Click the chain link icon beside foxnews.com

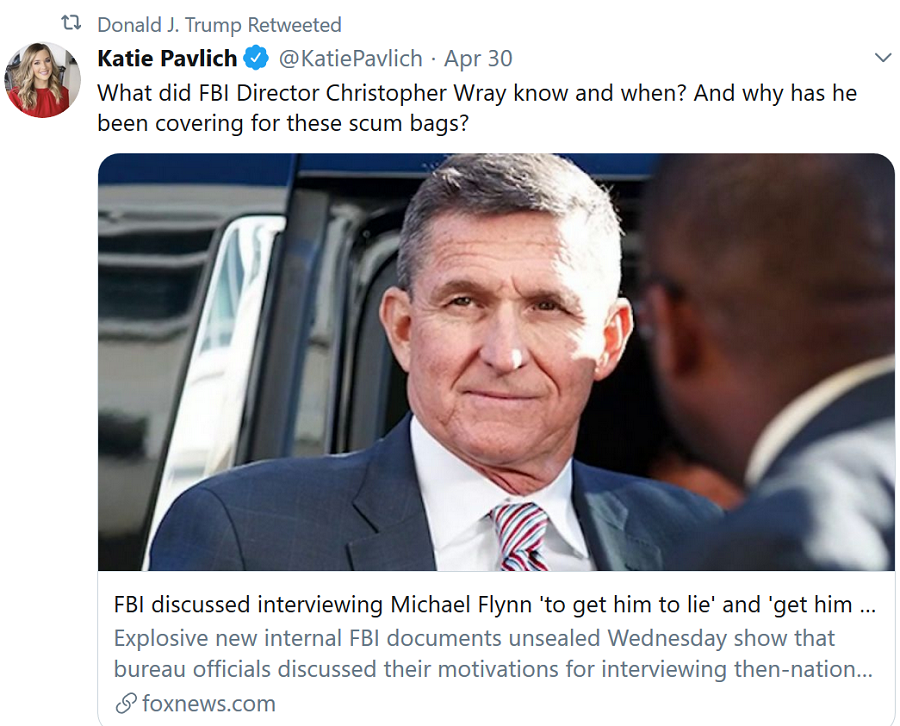[126, 703]
